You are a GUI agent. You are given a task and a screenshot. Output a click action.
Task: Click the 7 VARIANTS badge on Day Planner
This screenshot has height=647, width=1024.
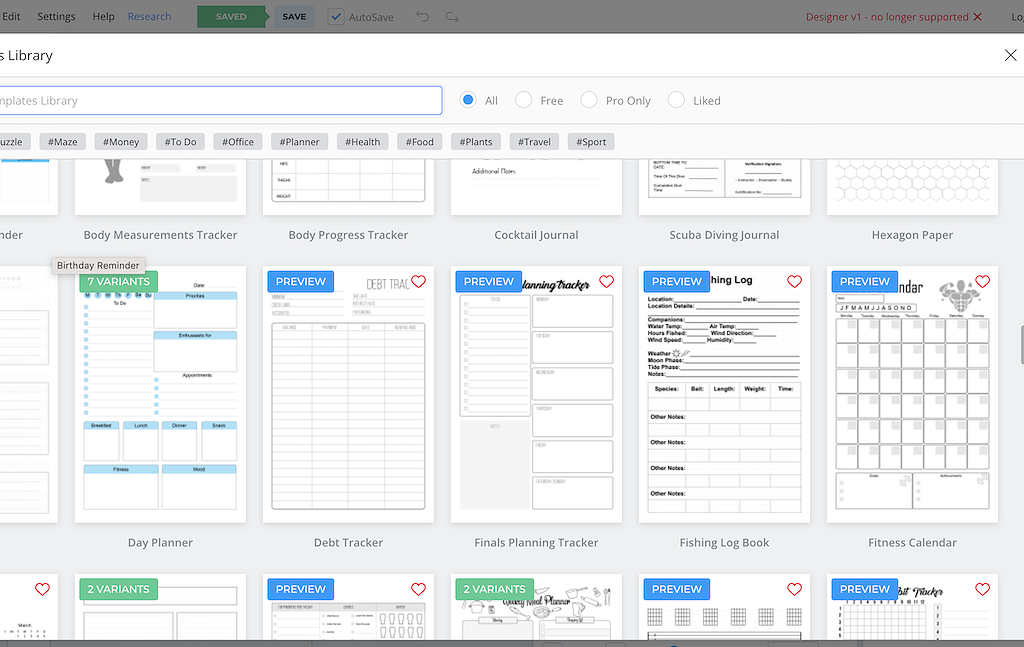click(118, 282)
